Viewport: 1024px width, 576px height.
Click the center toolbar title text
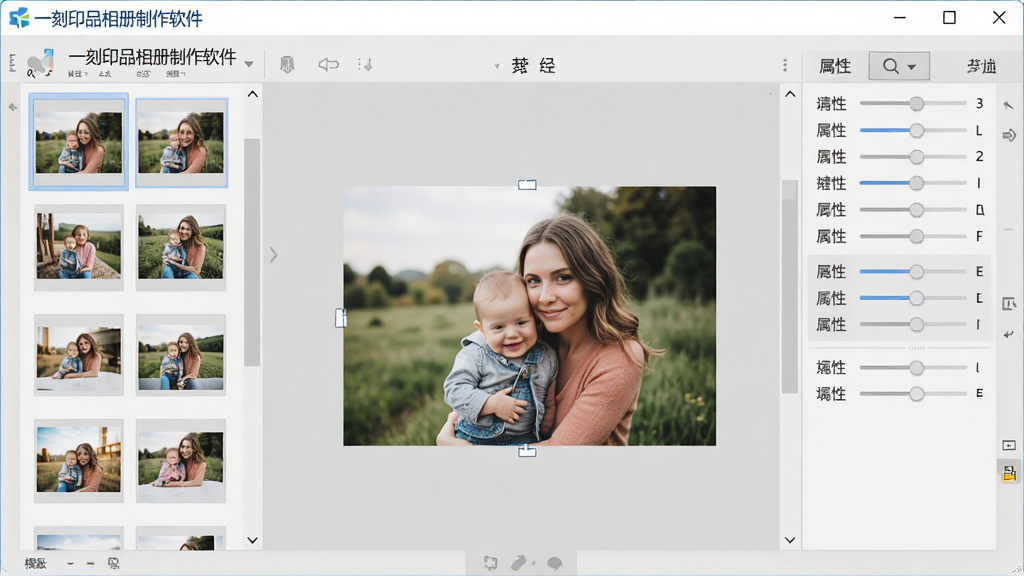533,65
